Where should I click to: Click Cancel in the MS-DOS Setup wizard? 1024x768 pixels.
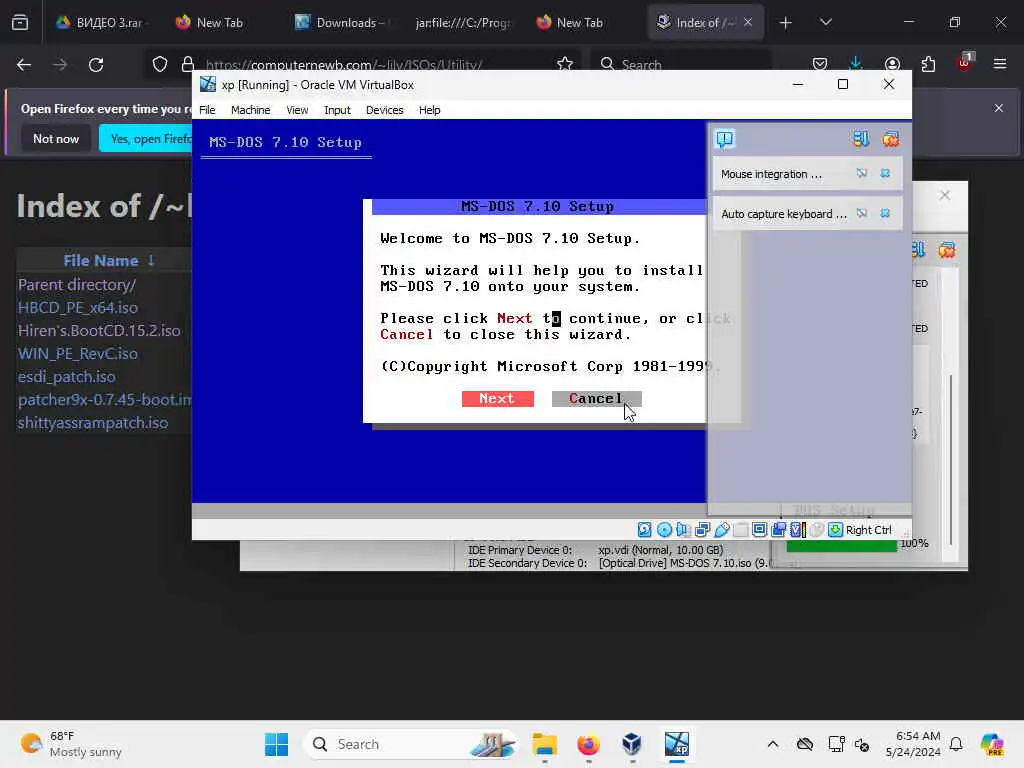tap(596, 398)
